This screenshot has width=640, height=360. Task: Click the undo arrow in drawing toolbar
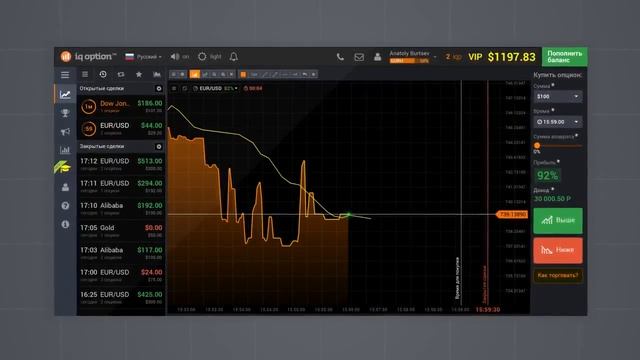304,74
